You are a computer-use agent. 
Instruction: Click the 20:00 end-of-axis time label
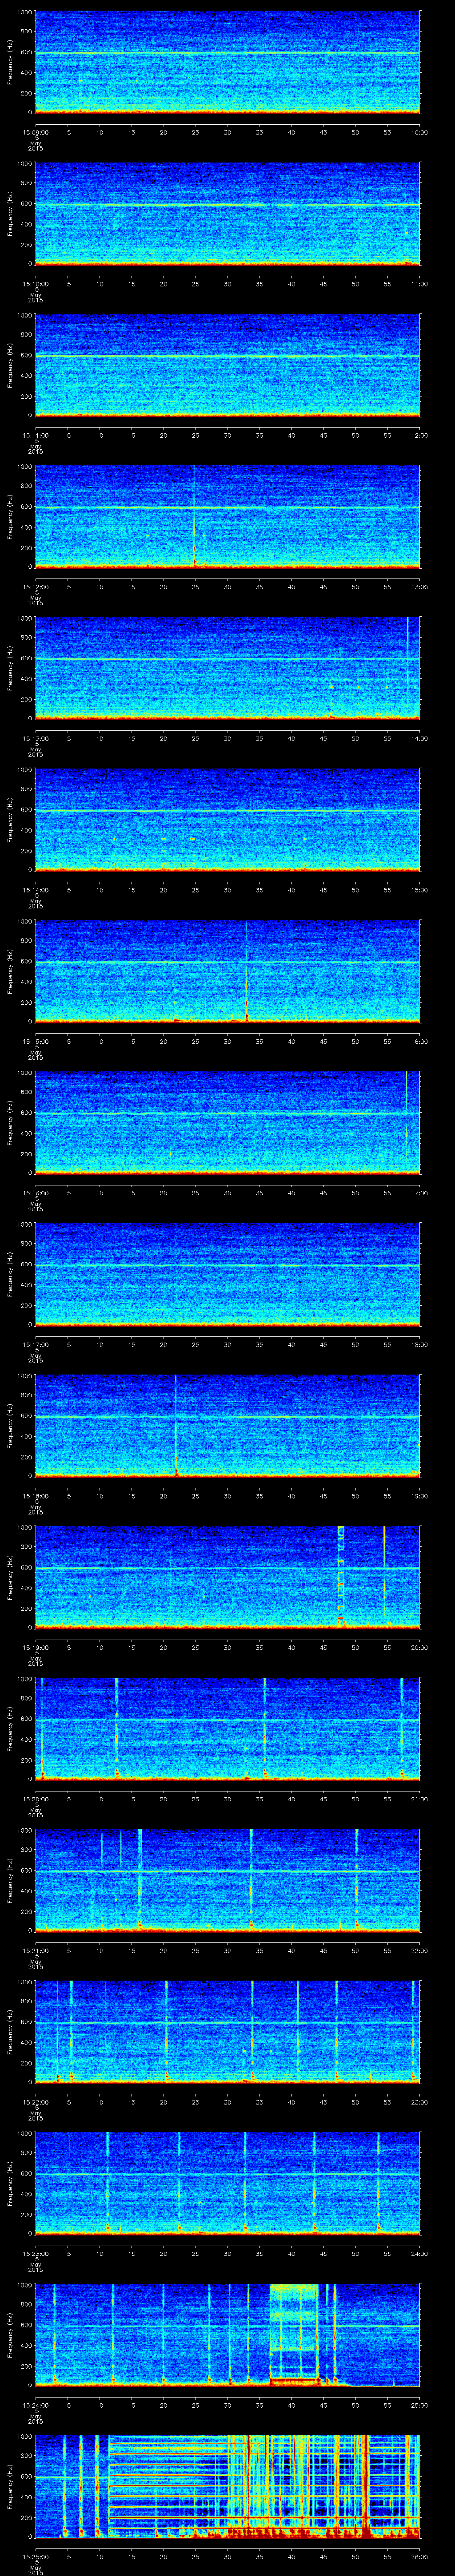pyautogui.click(x=419, y=1647)
